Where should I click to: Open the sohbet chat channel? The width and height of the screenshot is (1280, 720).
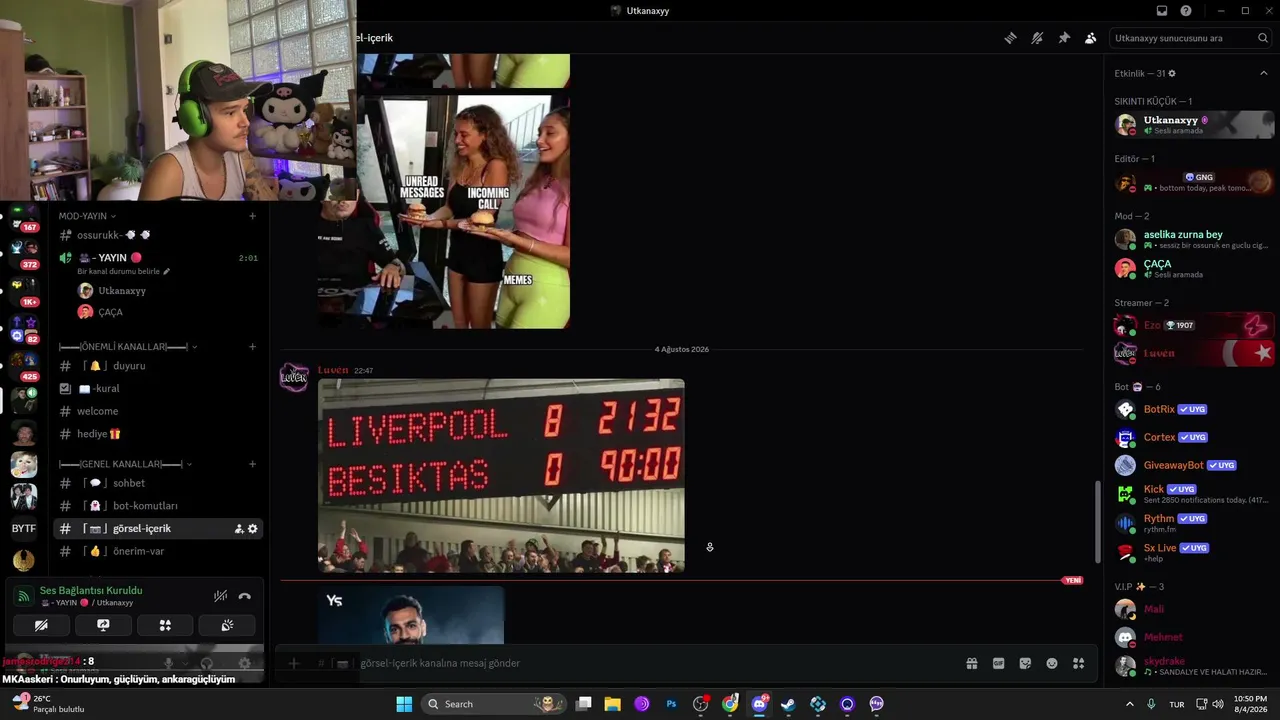click(x=159, y=483)
